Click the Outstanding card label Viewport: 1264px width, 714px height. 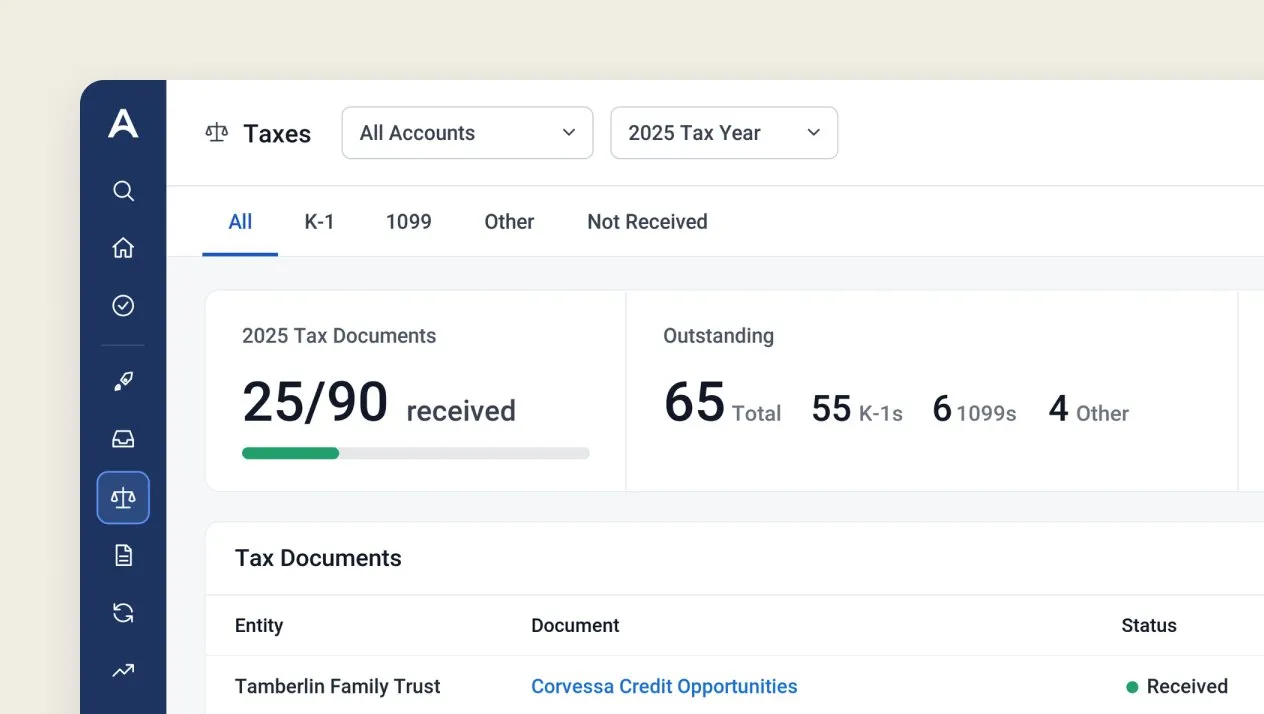coord(718,336)
